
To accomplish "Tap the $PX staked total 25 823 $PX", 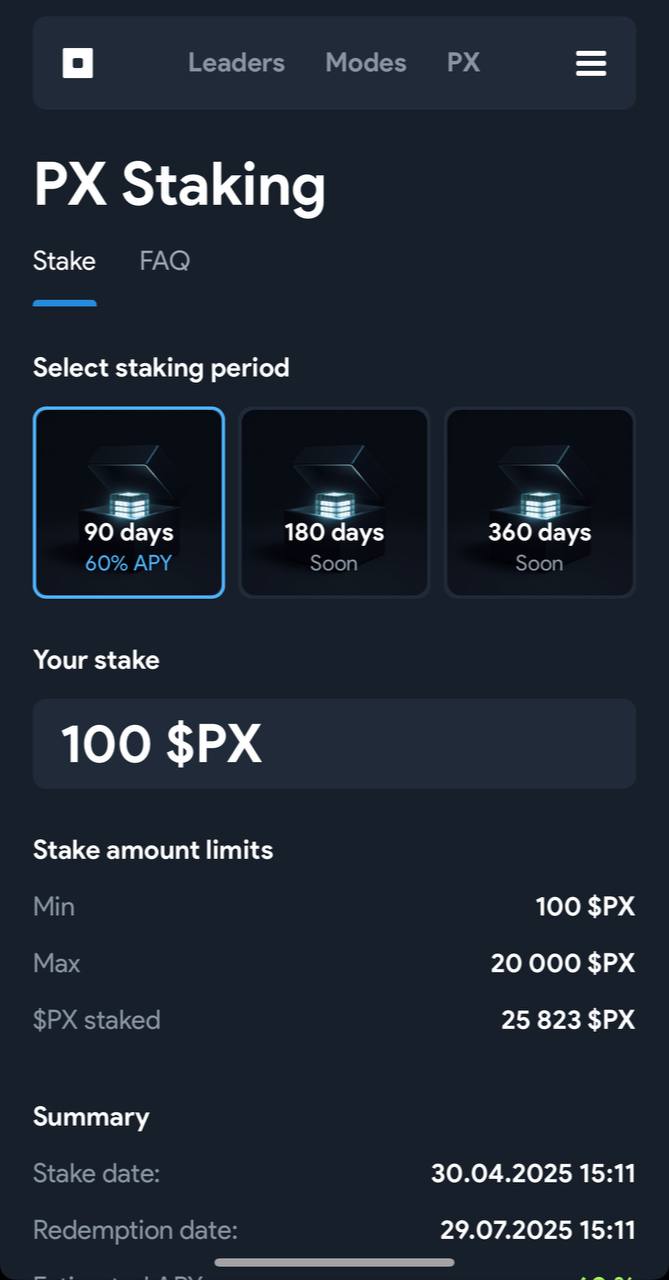I will tap(568, 1020).
